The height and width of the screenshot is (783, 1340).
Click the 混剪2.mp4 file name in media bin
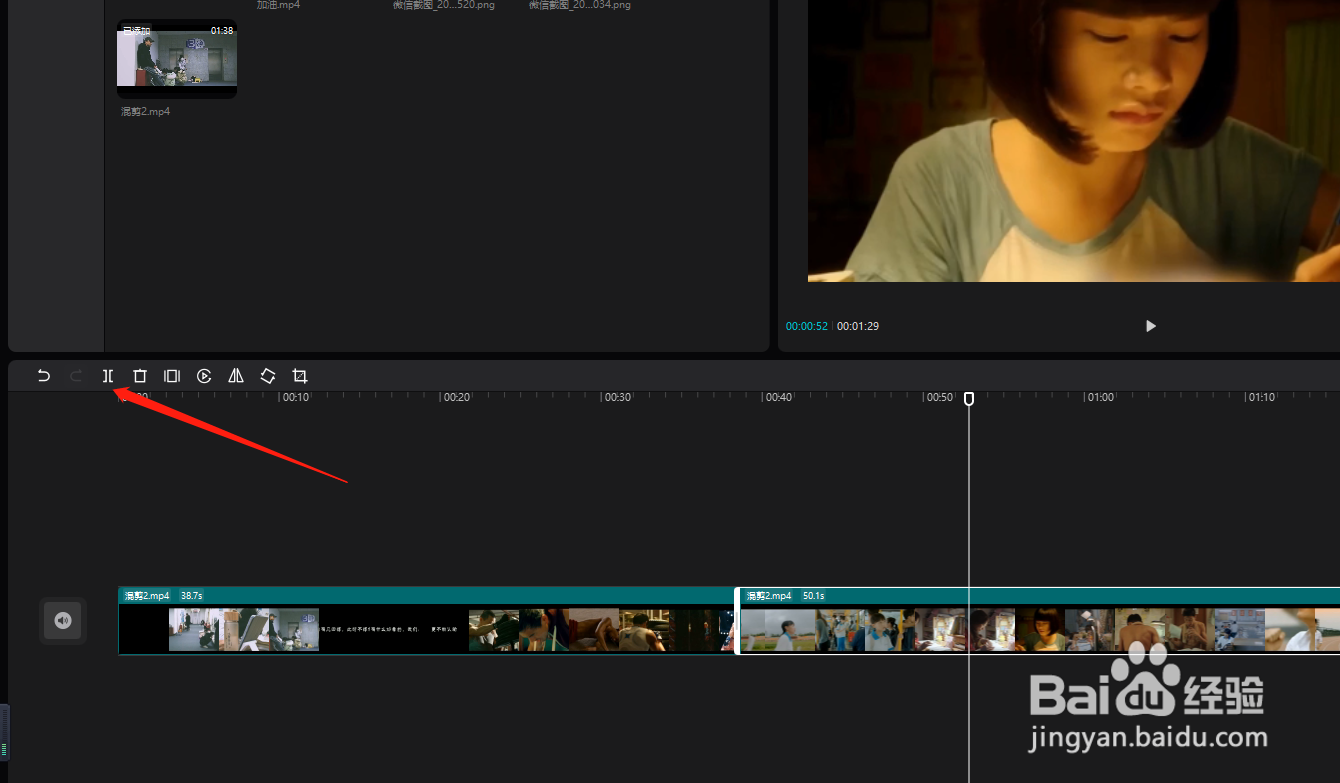(x=145, y=112)
